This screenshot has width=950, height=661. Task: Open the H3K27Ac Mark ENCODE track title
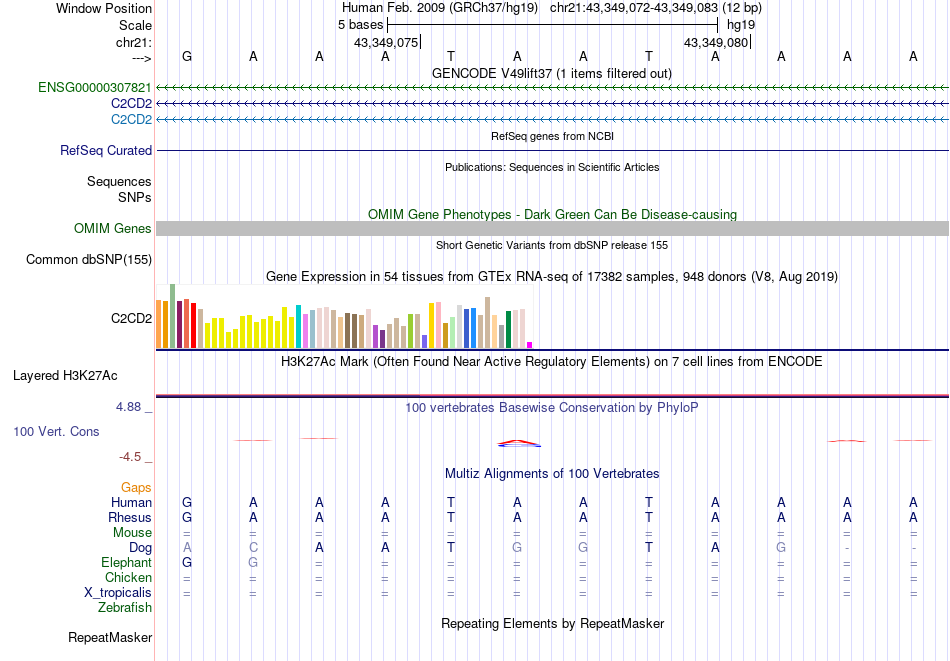(552, 362)
